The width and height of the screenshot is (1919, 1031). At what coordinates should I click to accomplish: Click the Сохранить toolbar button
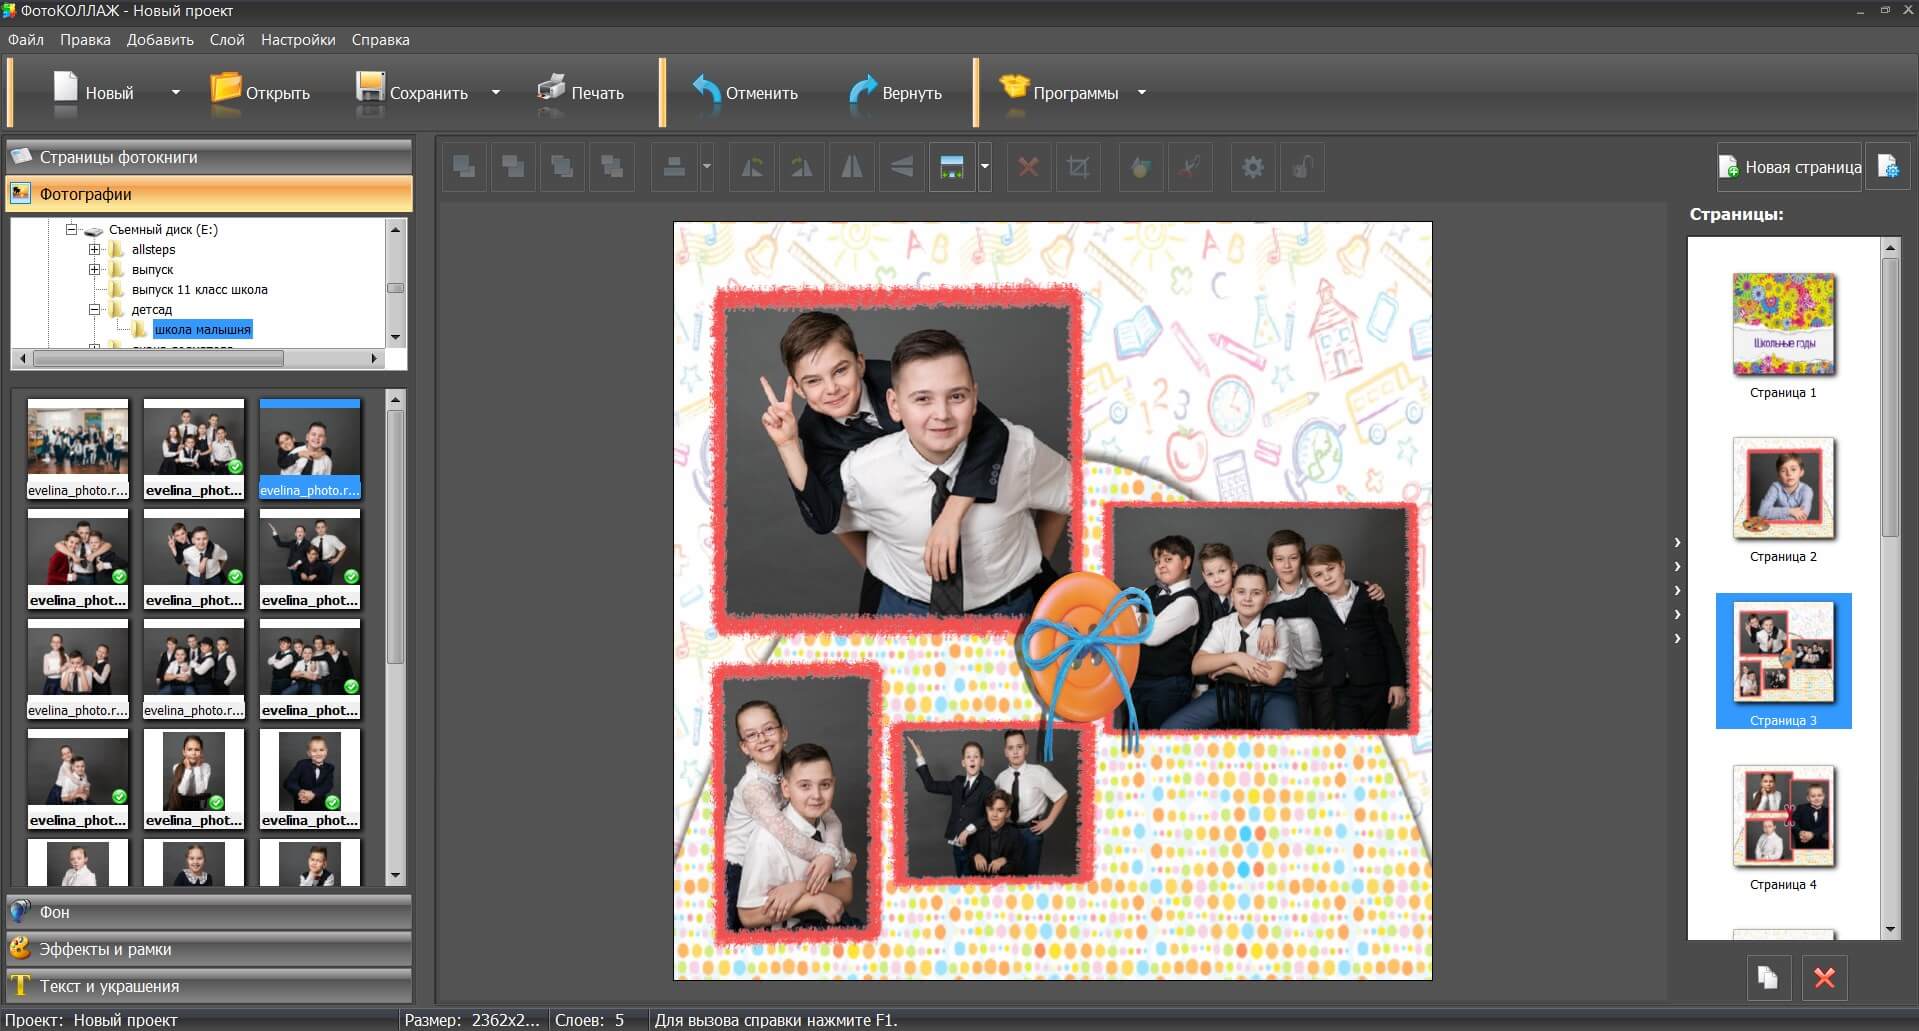tap(412, 92)
